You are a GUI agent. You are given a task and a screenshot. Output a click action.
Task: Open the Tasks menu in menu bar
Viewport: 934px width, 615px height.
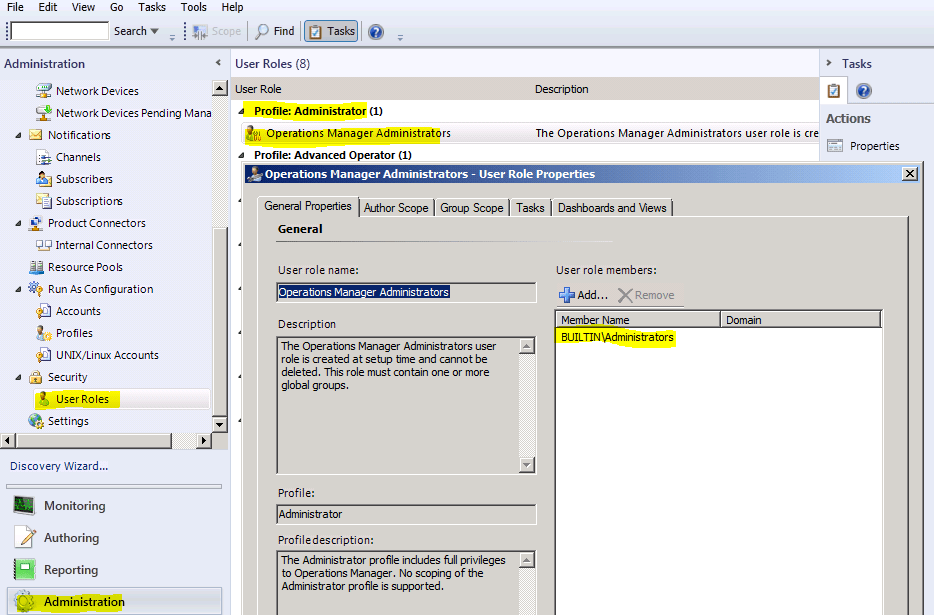(152, 7)
